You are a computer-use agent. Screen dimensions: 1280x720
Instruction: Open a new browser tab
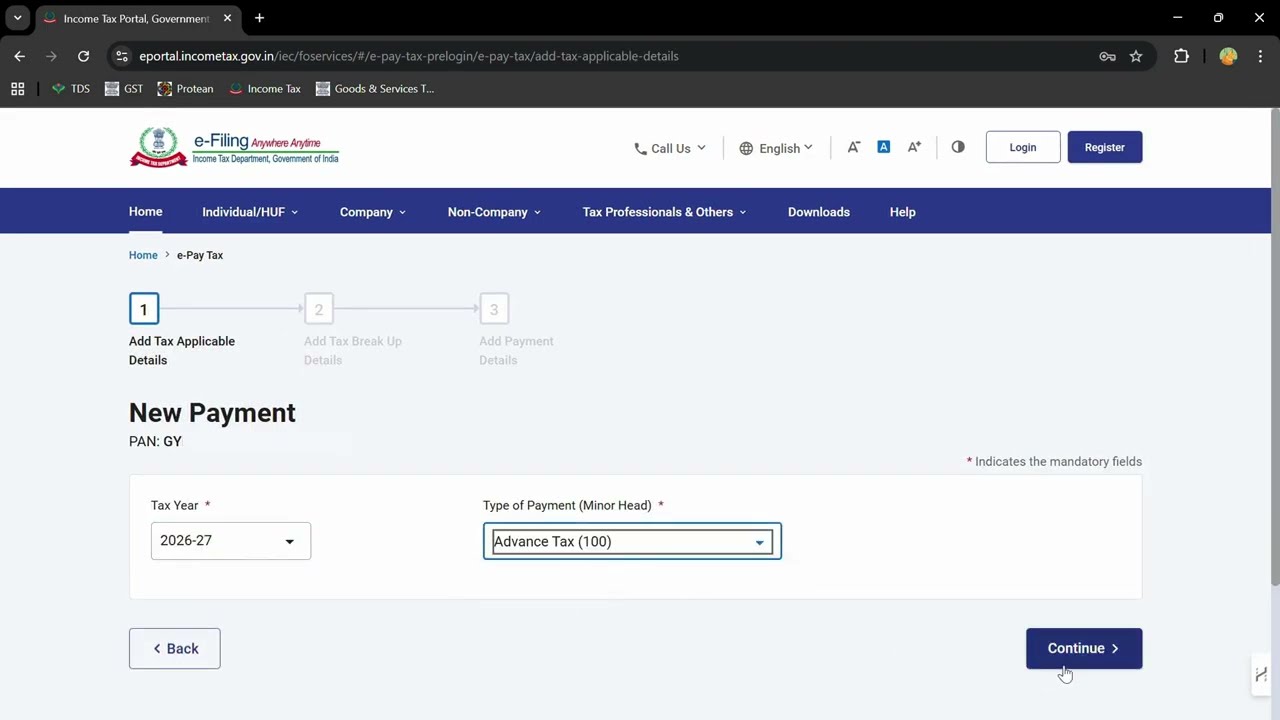(259, 18)
